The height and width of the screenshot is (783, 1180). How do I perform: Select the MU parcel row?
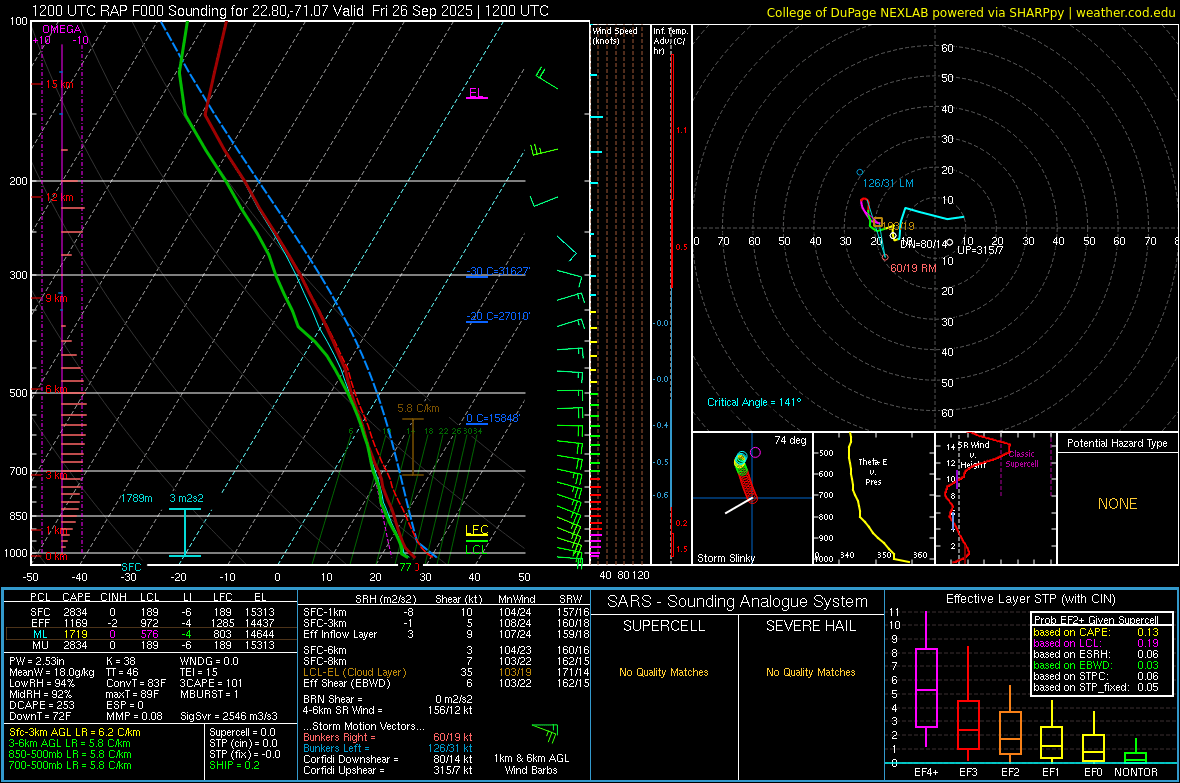coord(151,644)
